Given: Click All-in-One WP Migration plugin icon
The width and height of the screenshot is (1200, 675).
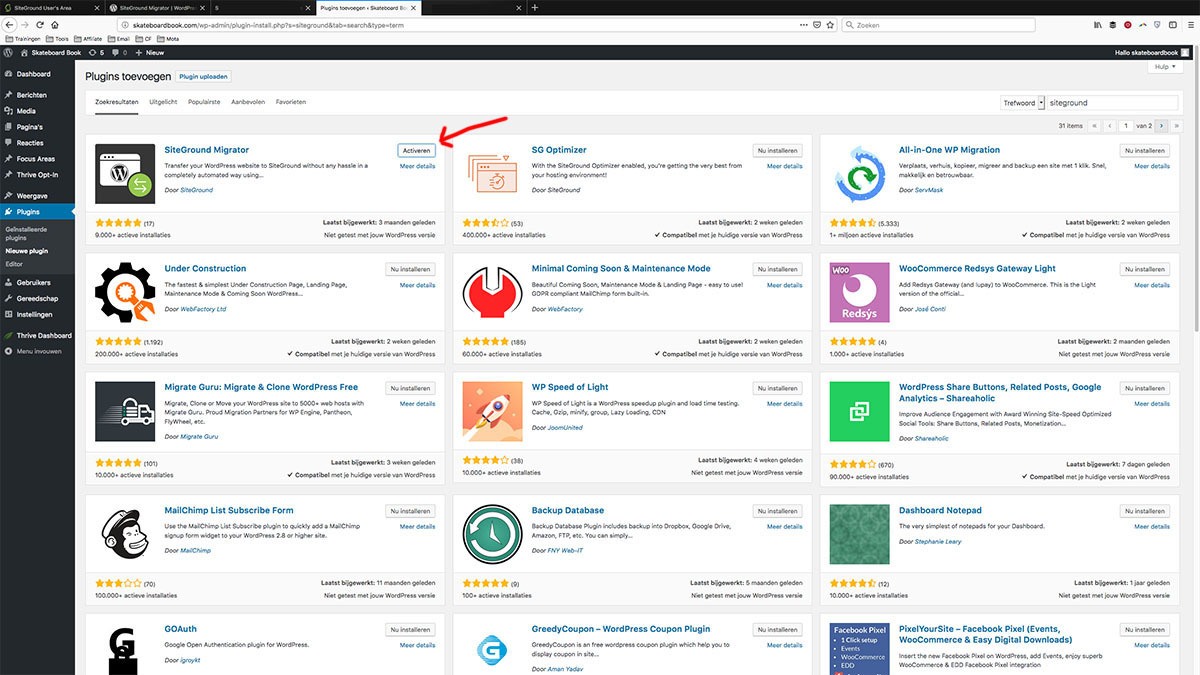Looking at the screenshot, I should tap(859, 174).
